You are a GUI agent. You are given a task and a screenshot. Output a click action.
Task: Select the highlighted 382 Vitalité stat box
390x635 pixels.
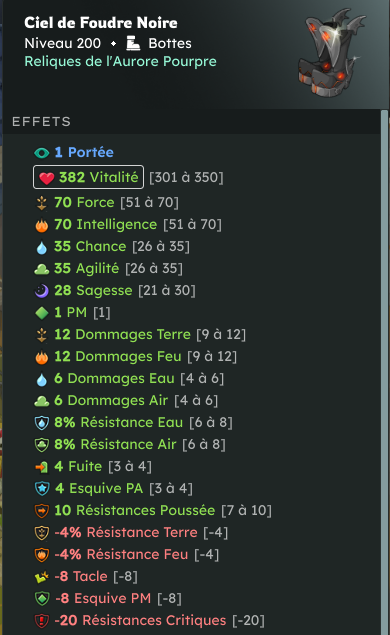coord(88,177)
